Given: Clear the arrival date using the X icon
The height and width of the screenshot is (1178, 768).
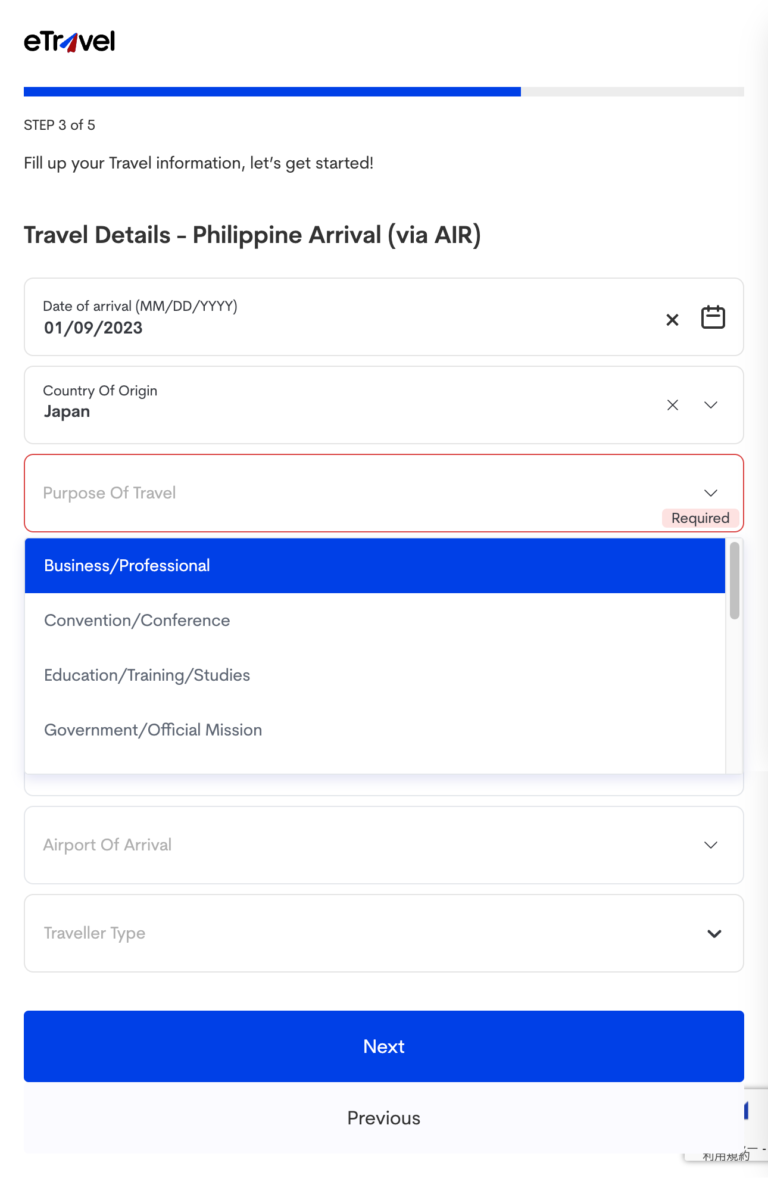Looking at the screenshot, I should click(672, 320).
